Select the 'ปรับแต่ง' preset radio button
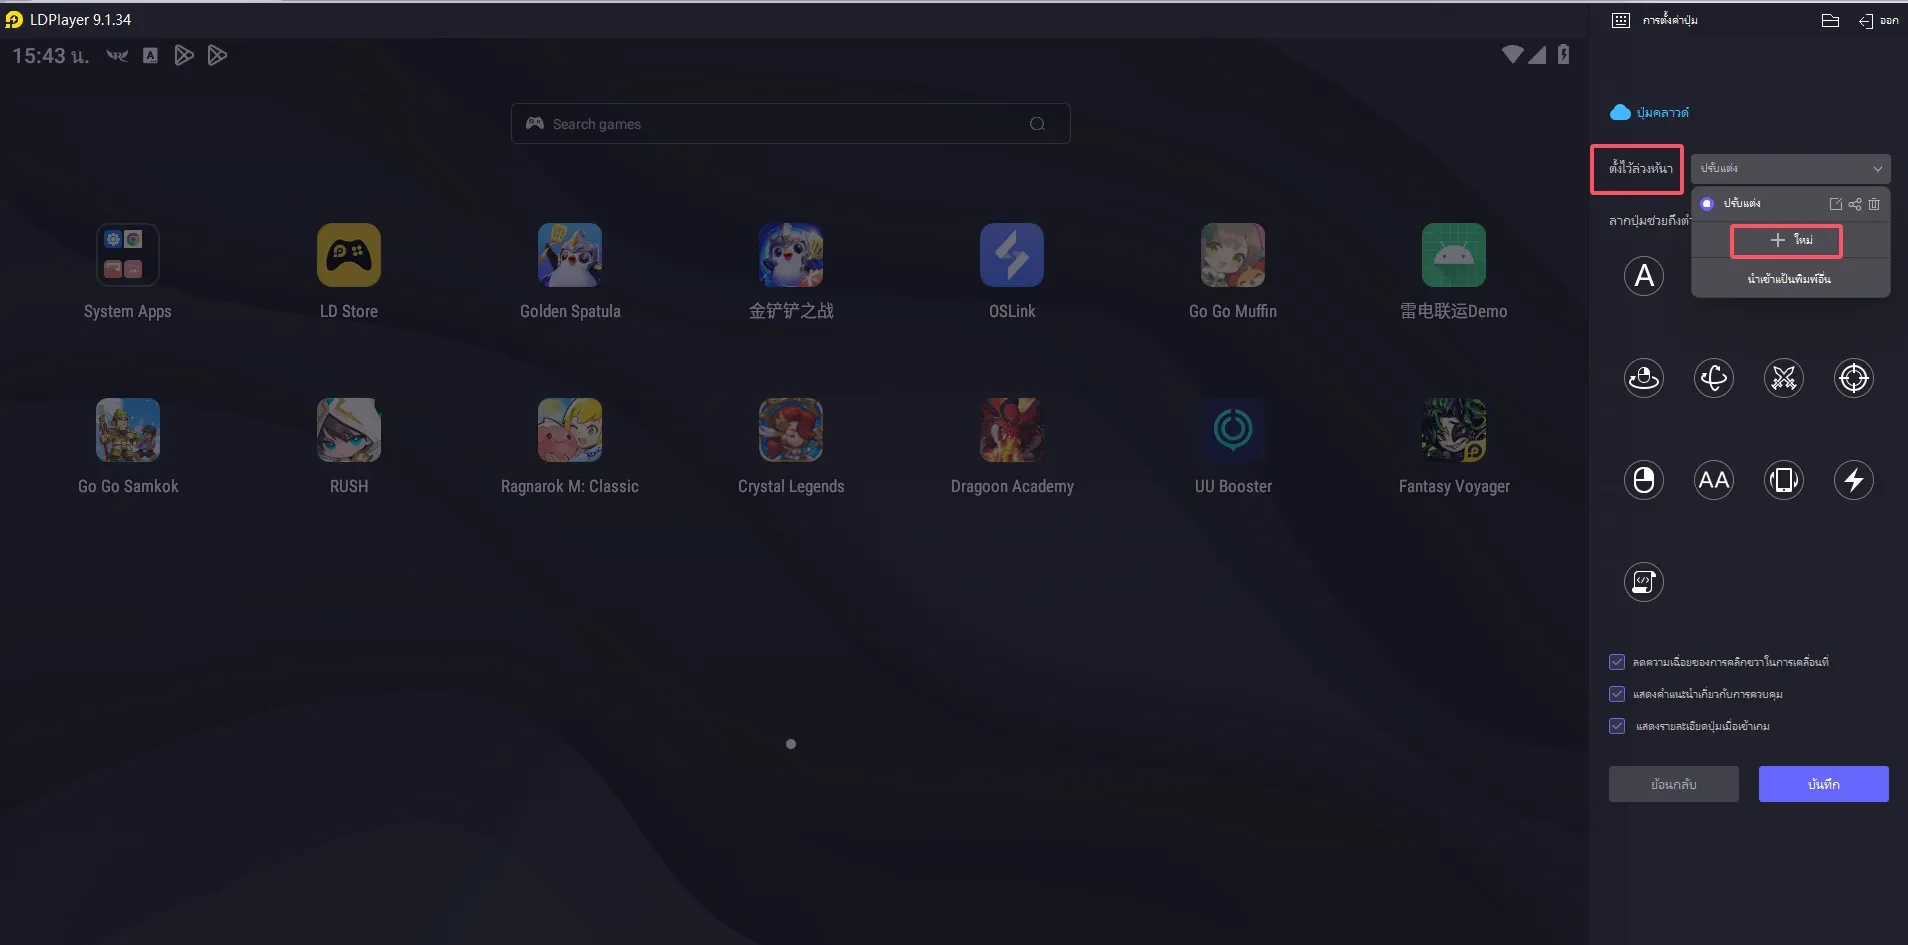Viewport: 1908px width, 945px height. pyautogui.click(x=1707, y=204)
